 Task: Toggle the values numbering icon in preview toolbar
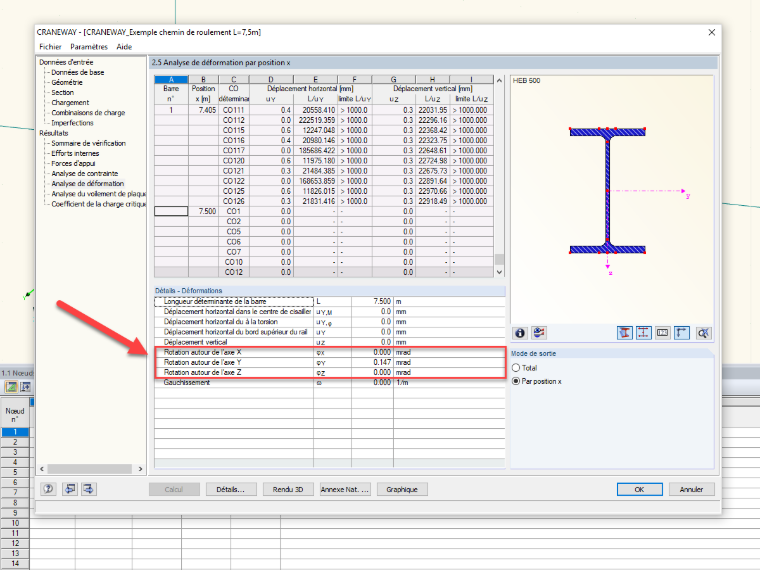point(663,333)
